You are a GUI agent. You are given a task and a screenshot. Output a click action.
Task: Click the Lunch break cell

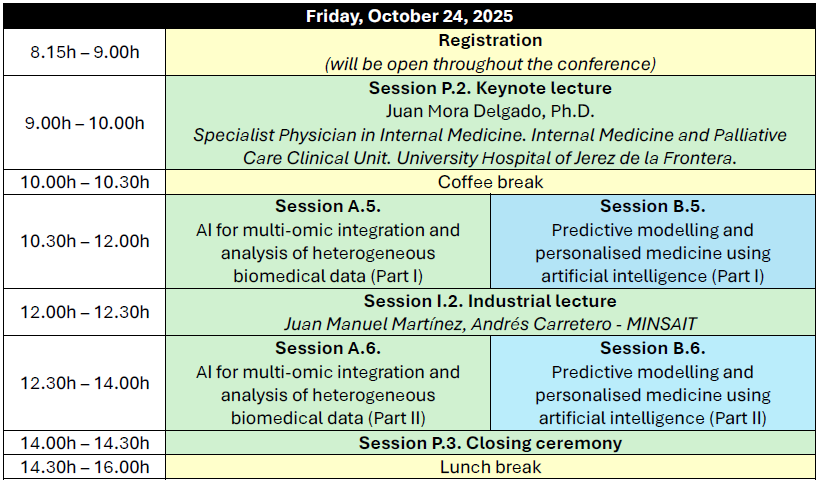click(x=490, y=467)
